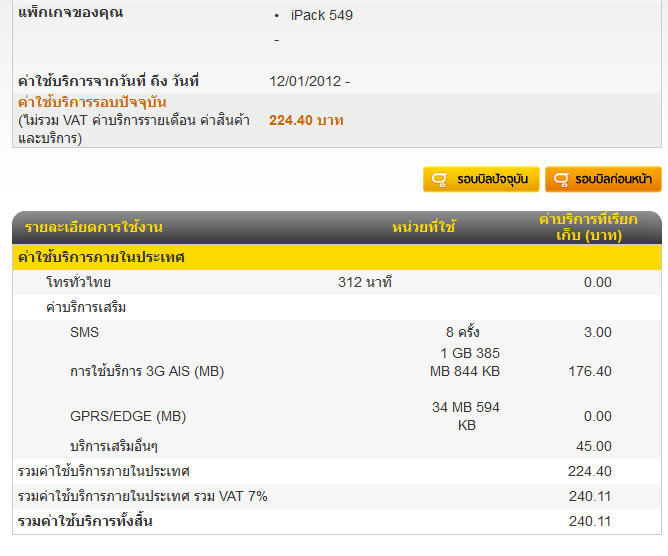668x556 pixels.
Task: Click การใช้บริการ 3G AIS (MB) label
Action: 147,371
